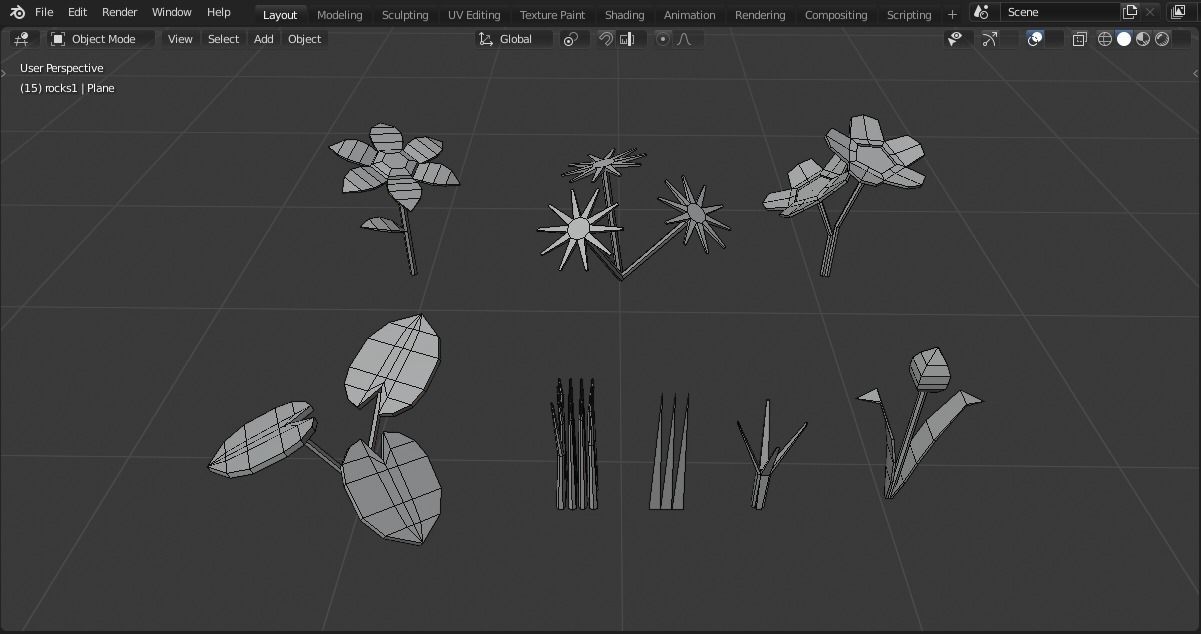Viewport: 1201px width, 634px height.
Task: Click the transform pivot point icon
Action: [x=571, y=39]
